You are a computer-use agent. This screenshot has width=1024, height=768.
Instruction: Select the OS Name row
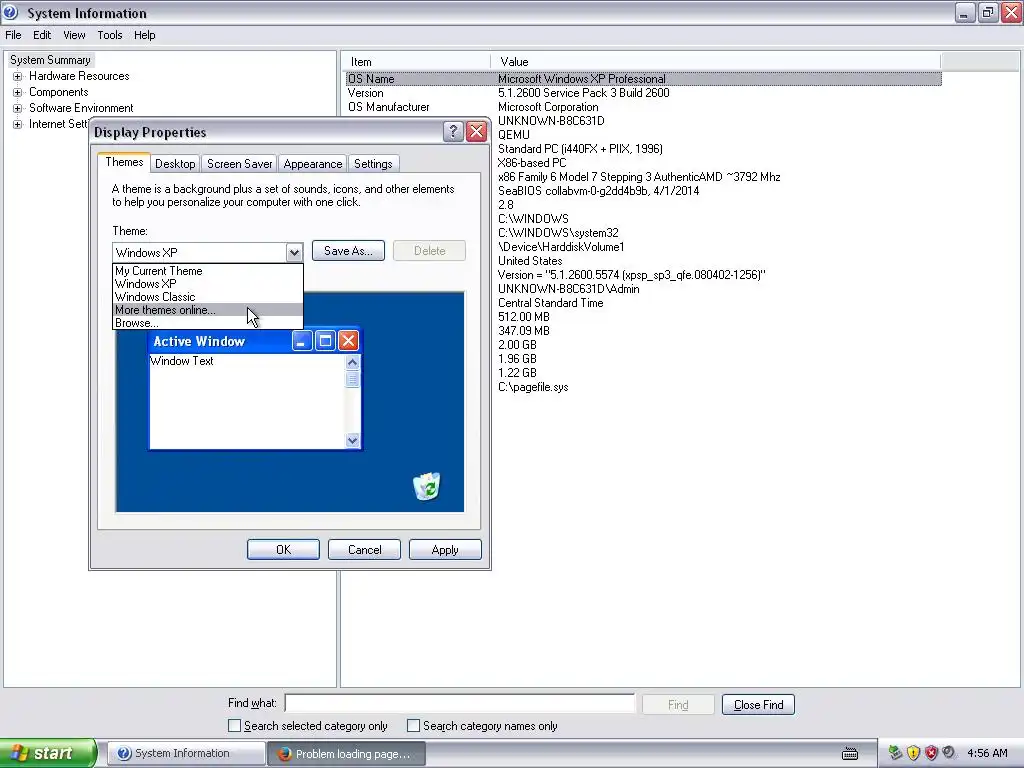click(643, 79)
